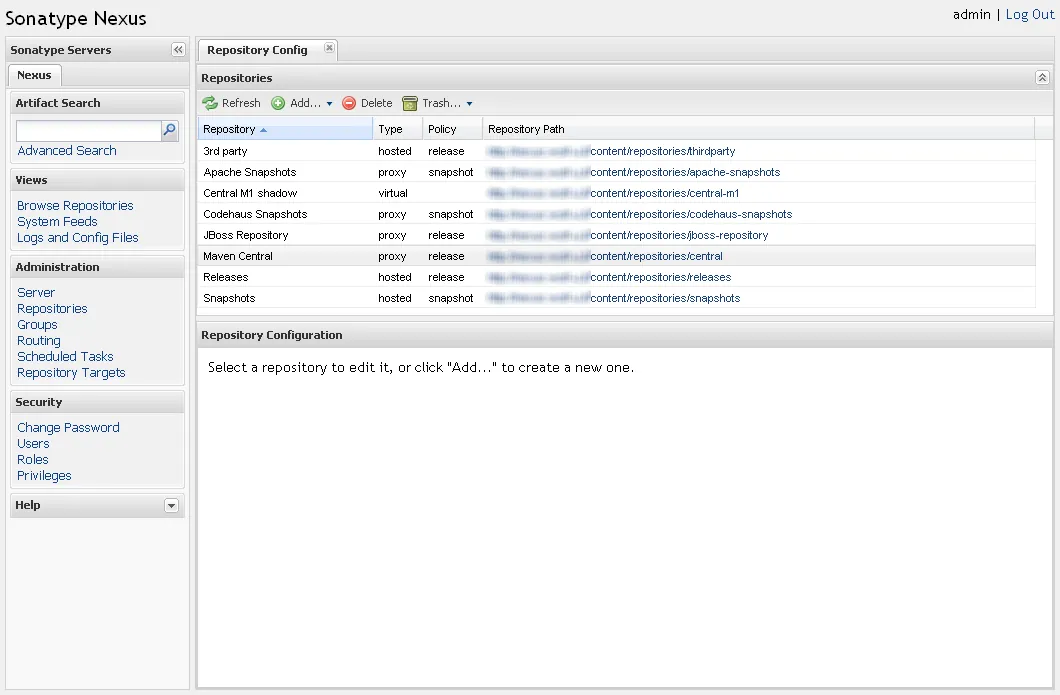Screen dimensions: 1060x695
Task: Click the Repository Path column header
Action: coord(758,129)
